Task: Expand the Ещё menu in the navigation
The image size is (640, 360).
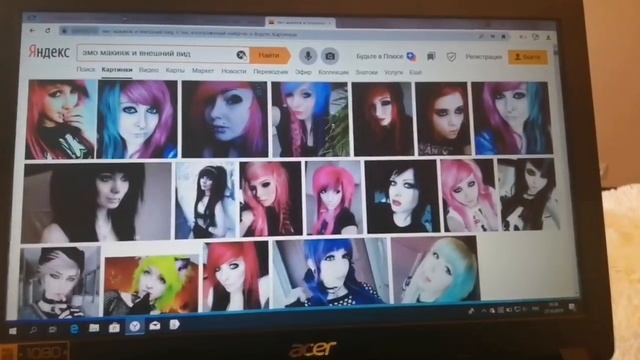Action: click(x=416, y=72)
